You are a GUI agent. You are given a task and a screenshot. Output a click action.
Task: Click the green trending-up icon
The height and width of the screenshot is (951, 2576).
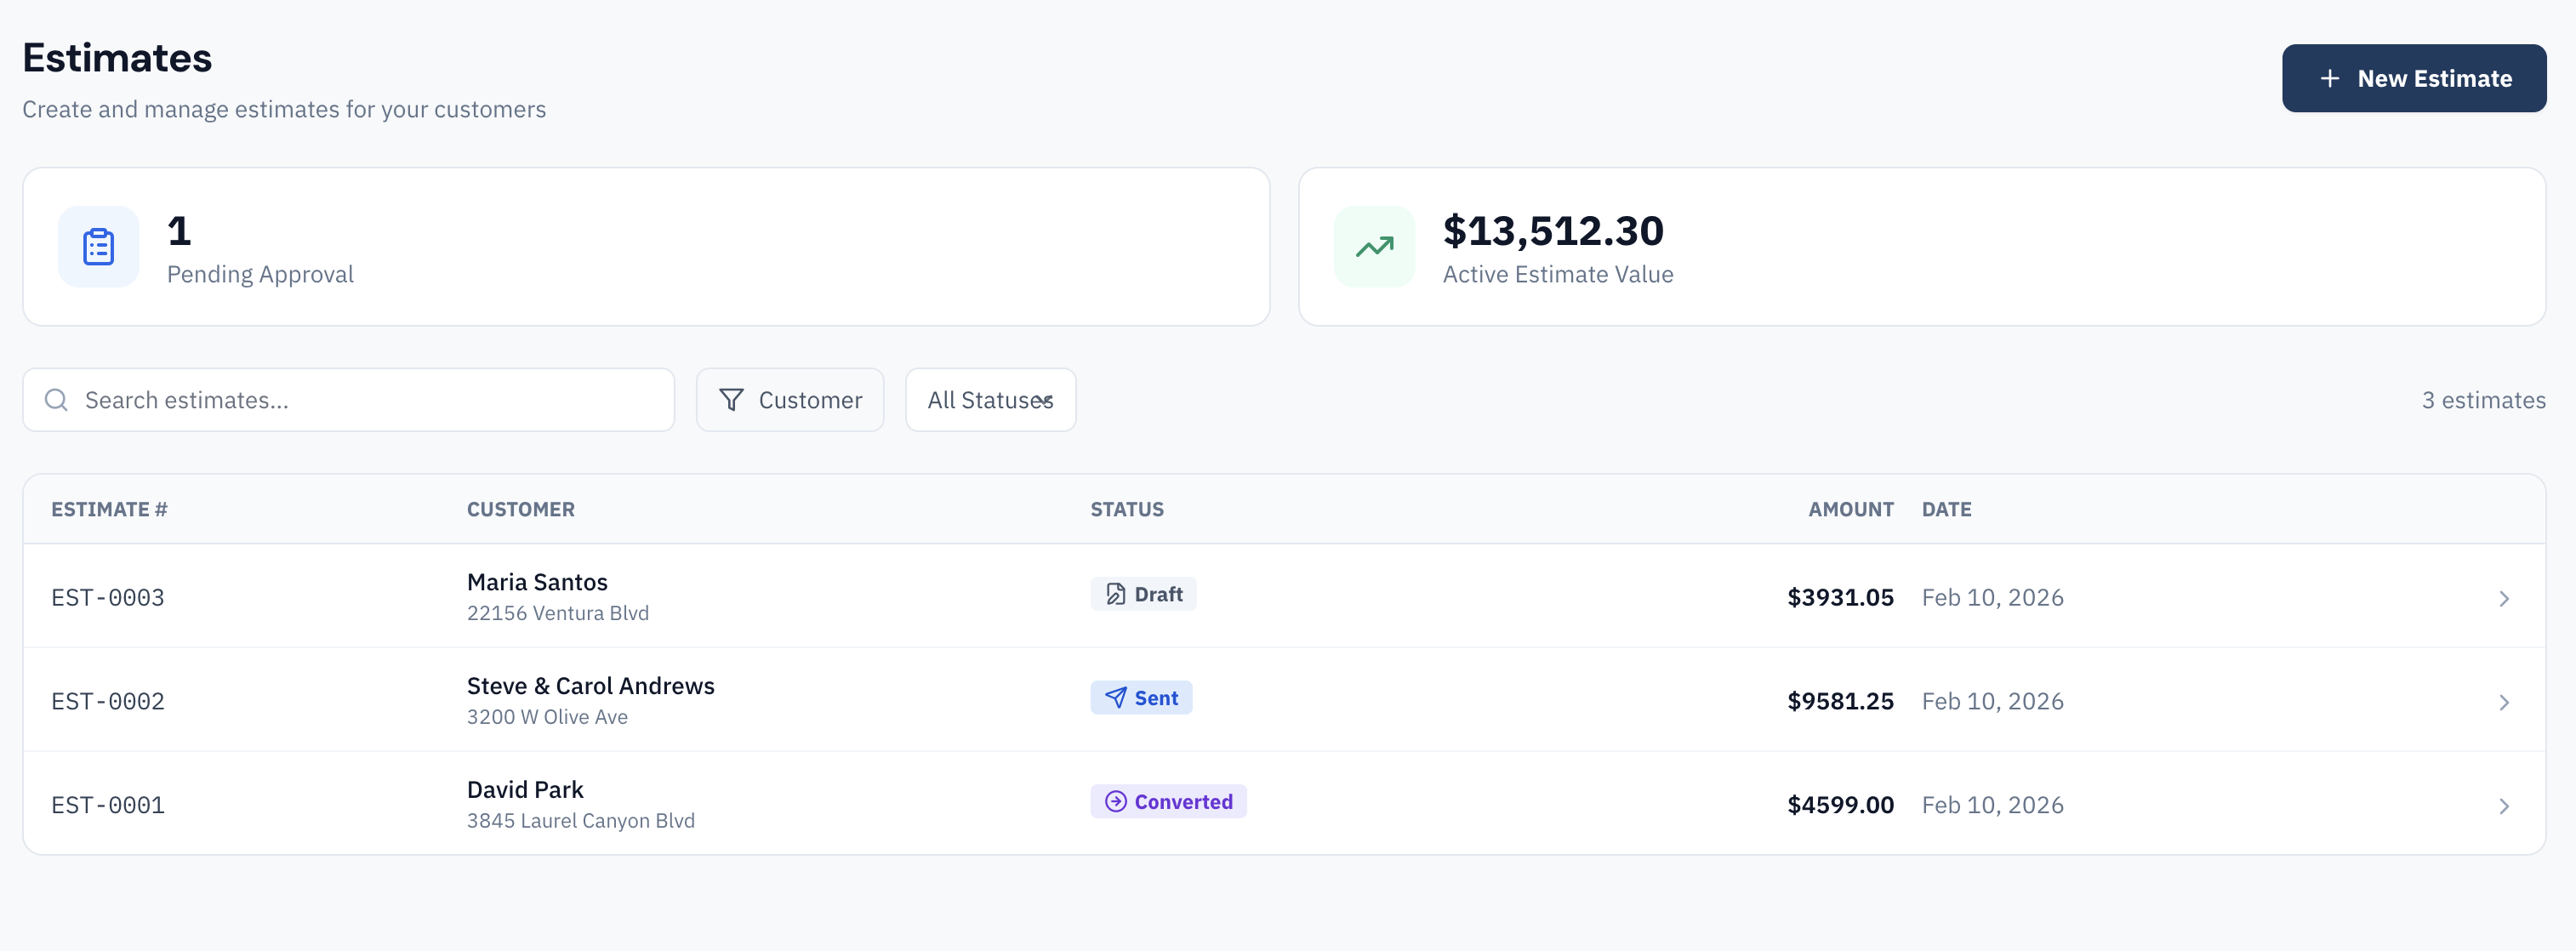tap(1375, 247)
